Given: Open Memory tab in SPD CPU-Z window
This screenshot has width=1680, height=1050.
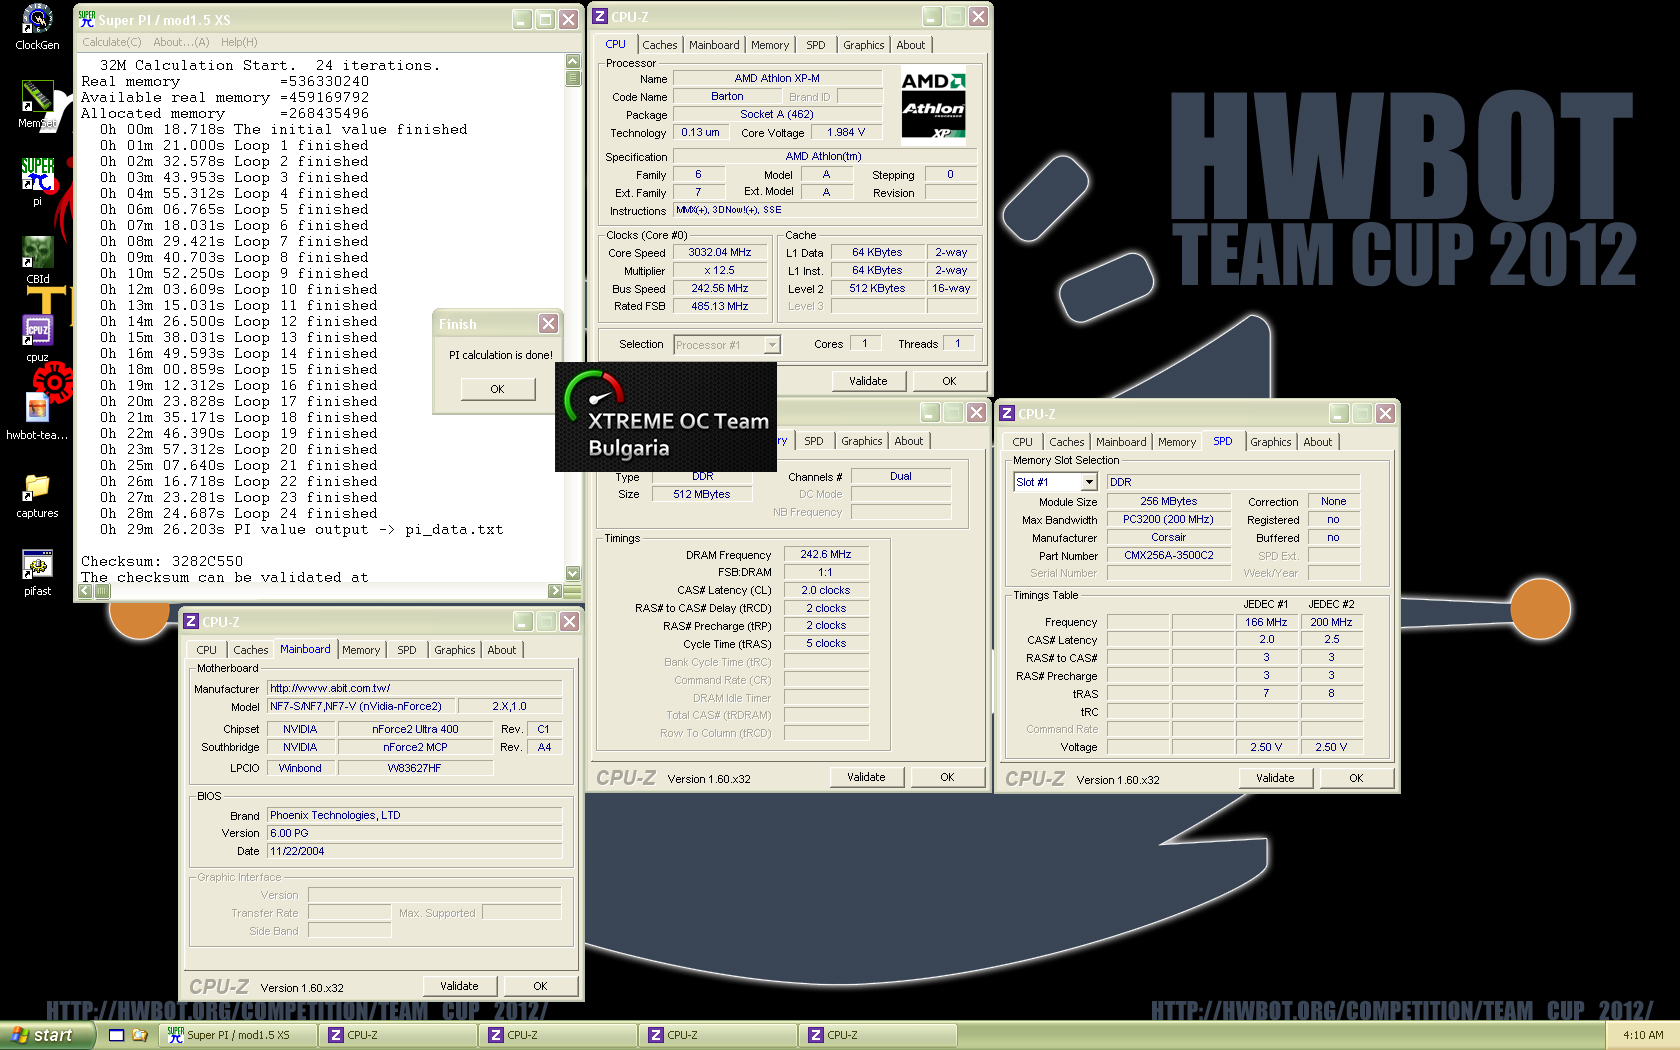Looking at the screenshot, I should point(1177,442).
